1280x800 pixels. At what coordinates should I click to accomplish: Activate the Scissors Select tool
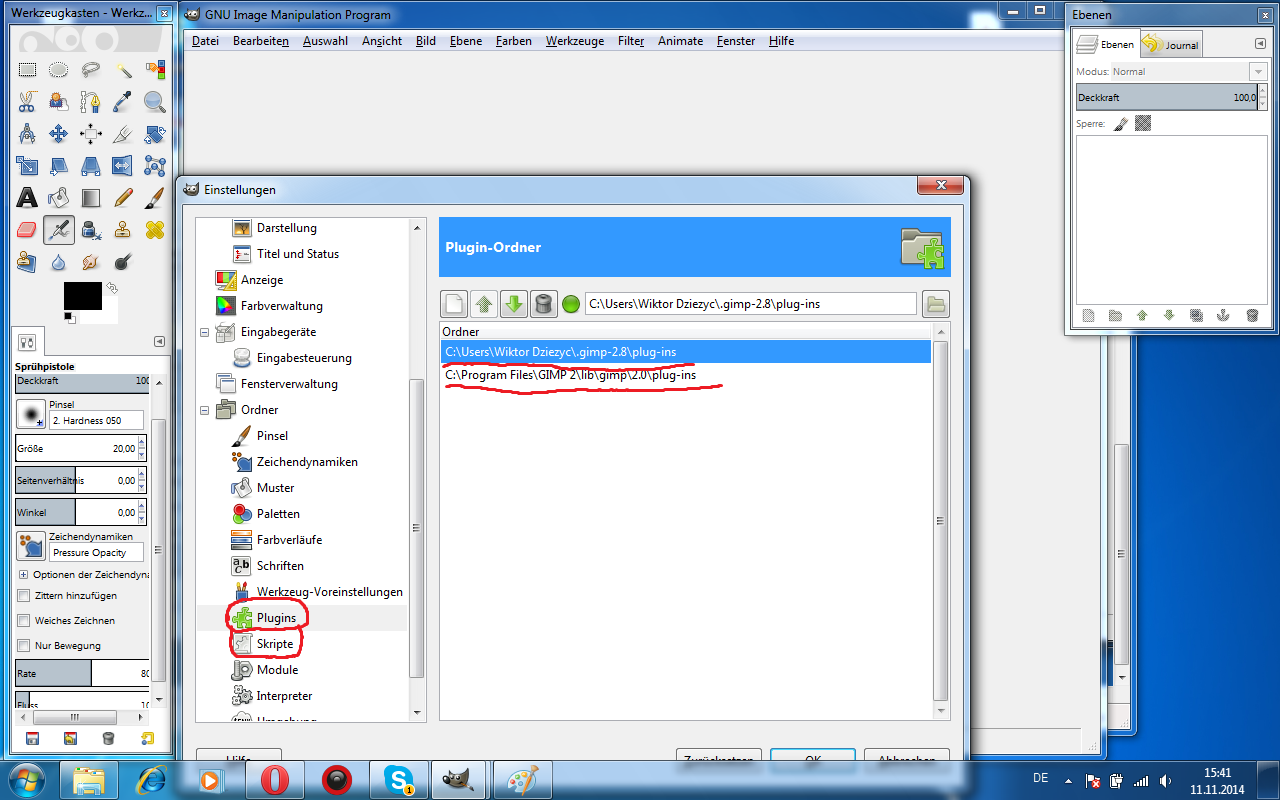point(27,102)
